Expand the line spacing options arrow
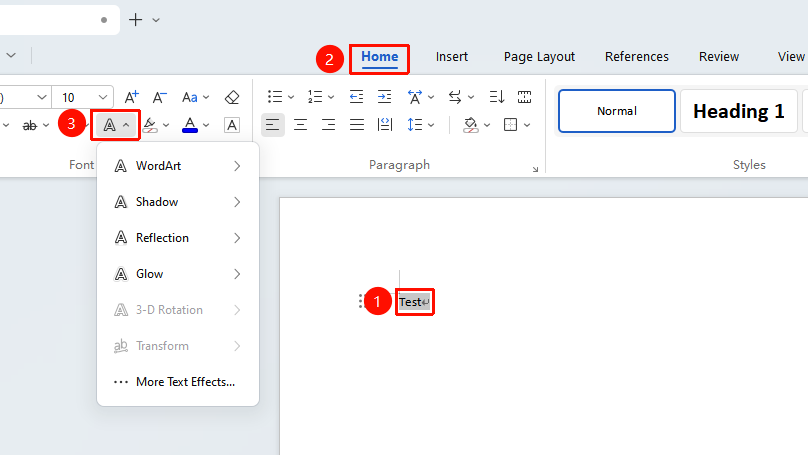Screen dimensions: 808x455 coord(431,125)
